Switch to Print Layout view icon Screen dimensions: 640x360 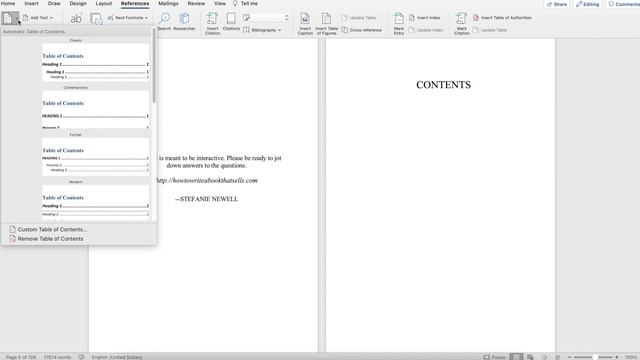516,357
